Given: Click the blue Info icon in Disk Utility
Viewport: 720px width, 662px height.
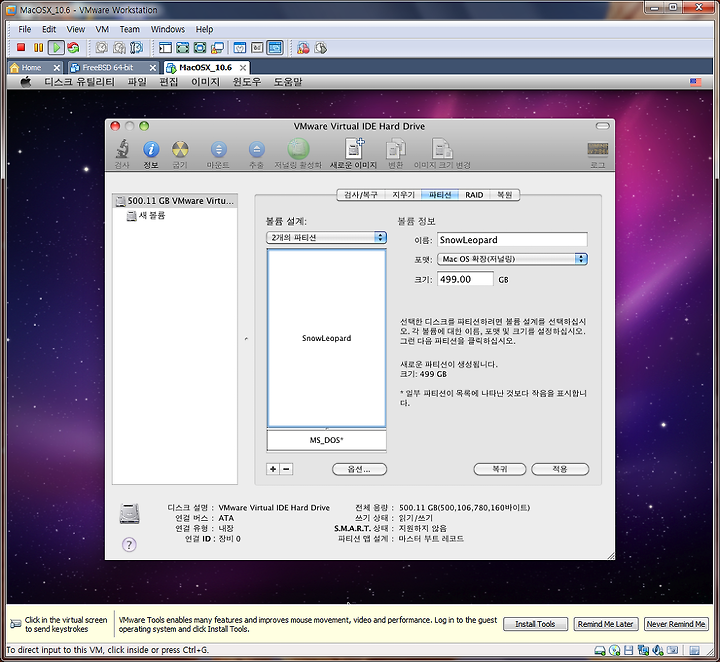Looking at the screenshot, I should pyautogui.click(x=151, y=149).
